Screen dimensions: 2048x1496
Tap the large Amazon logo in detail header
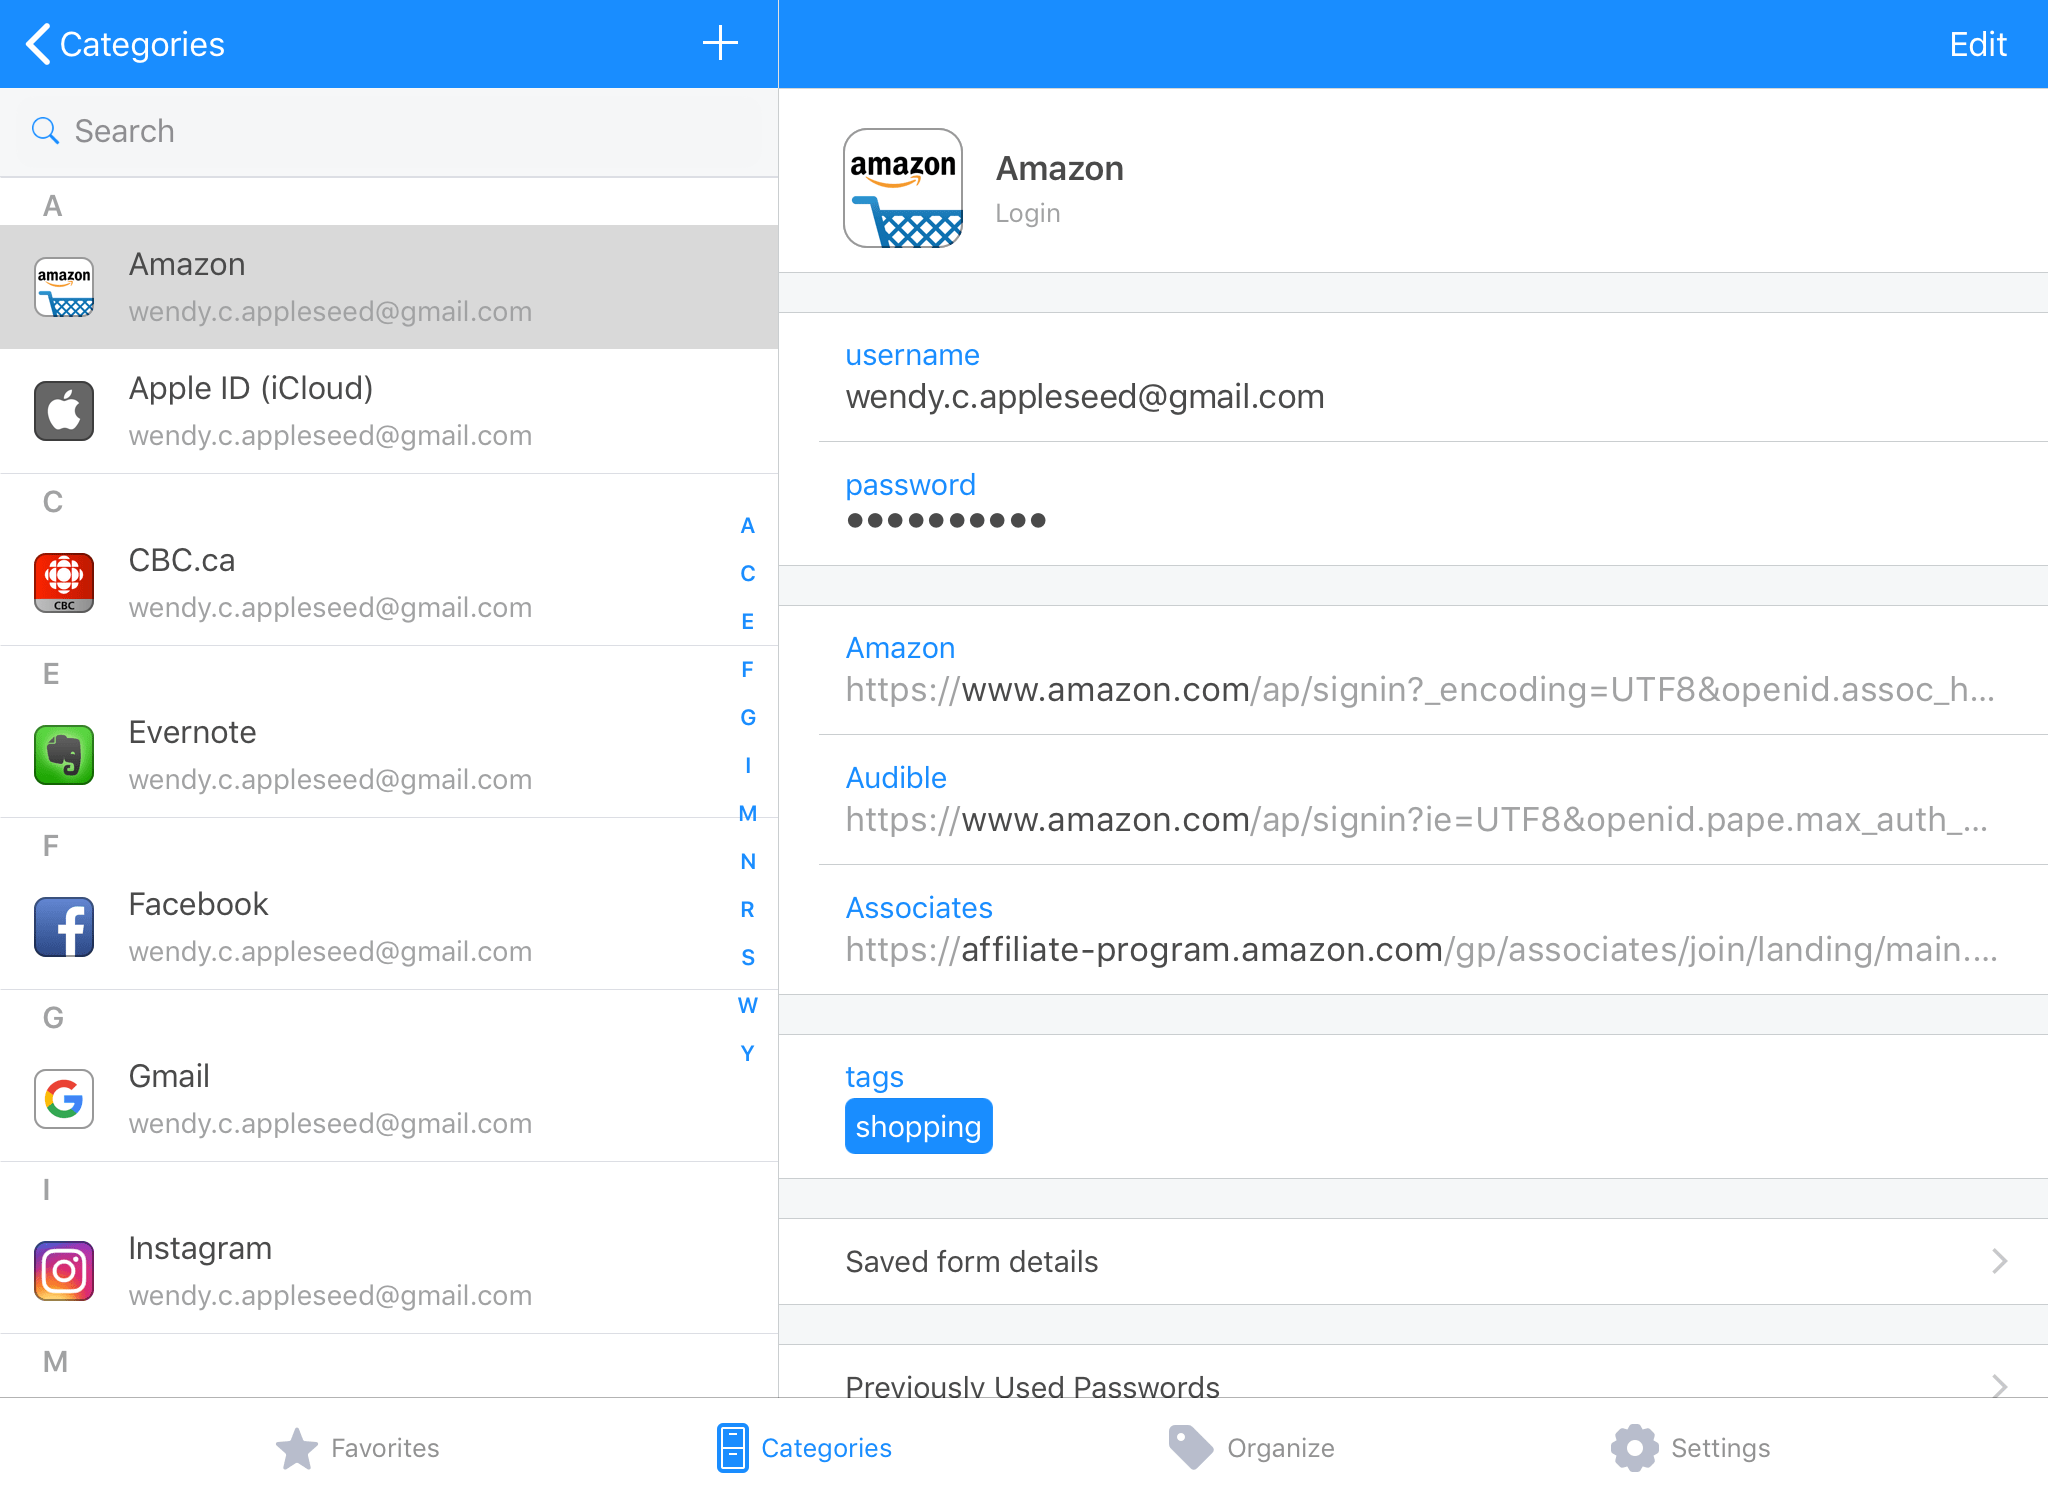[903, 188]
